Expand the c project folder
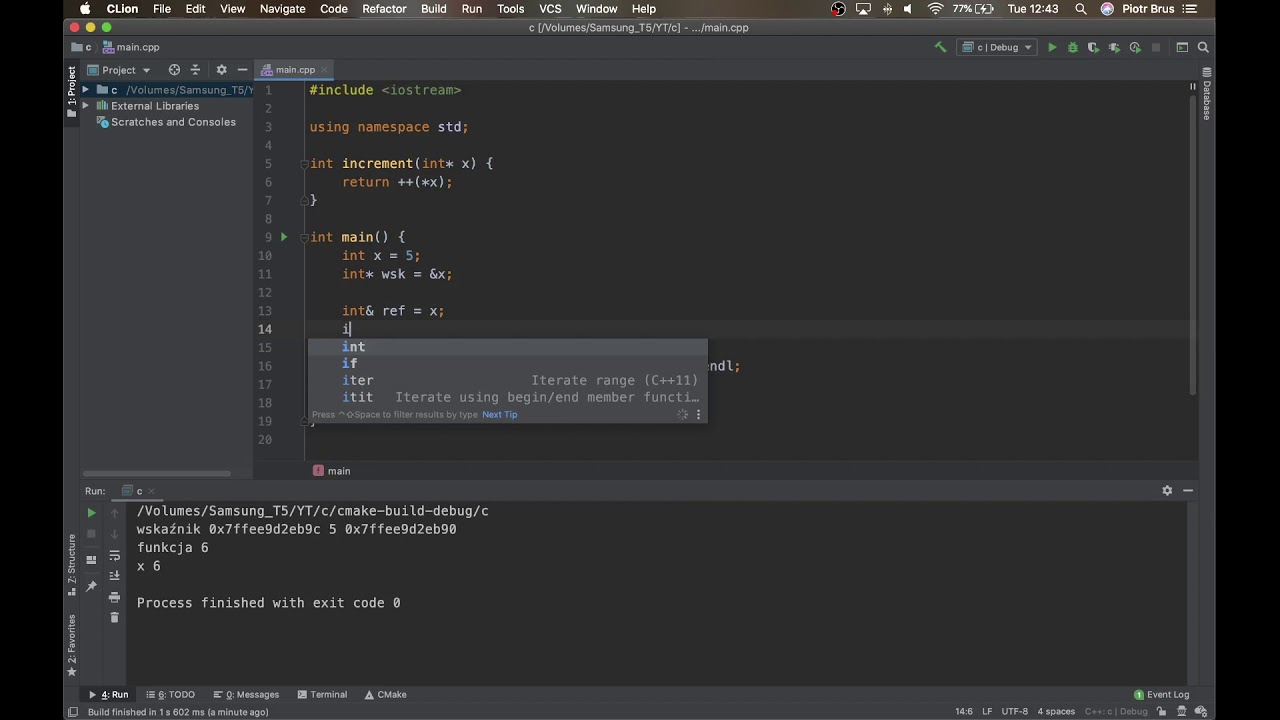Viewport: 1280px width, 720px height. 86,90
